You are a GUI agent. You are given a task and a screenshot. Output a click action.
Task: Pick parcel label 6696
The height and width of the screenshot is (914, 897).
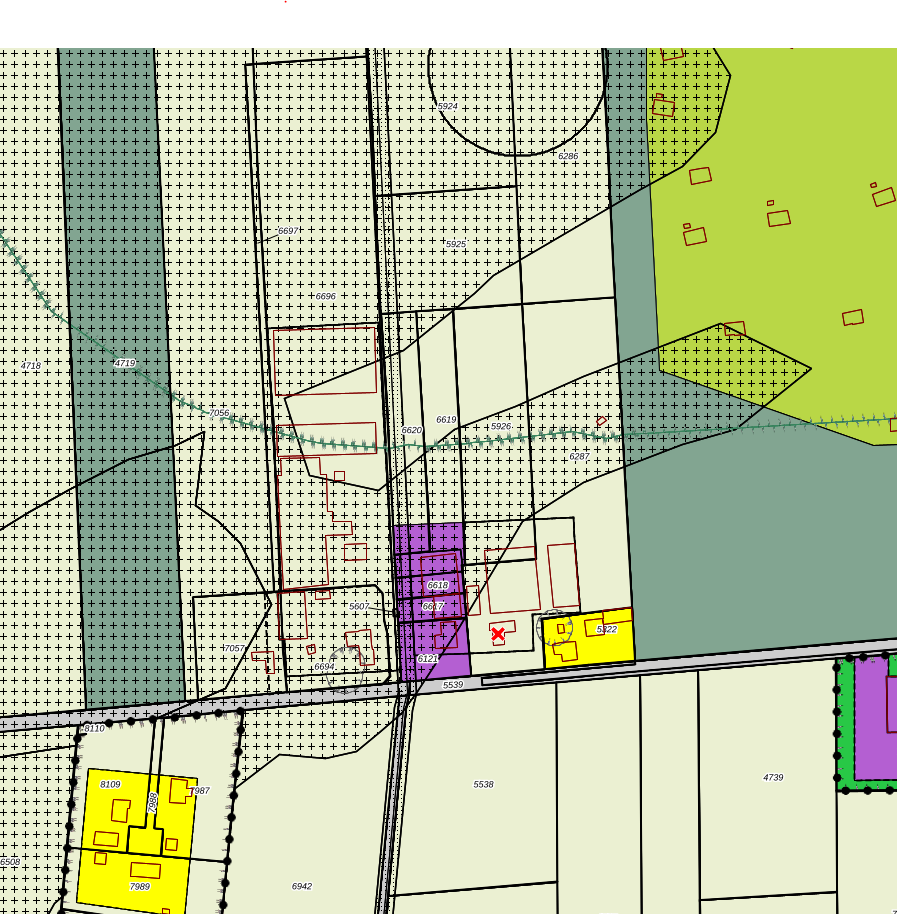(326, 296)
